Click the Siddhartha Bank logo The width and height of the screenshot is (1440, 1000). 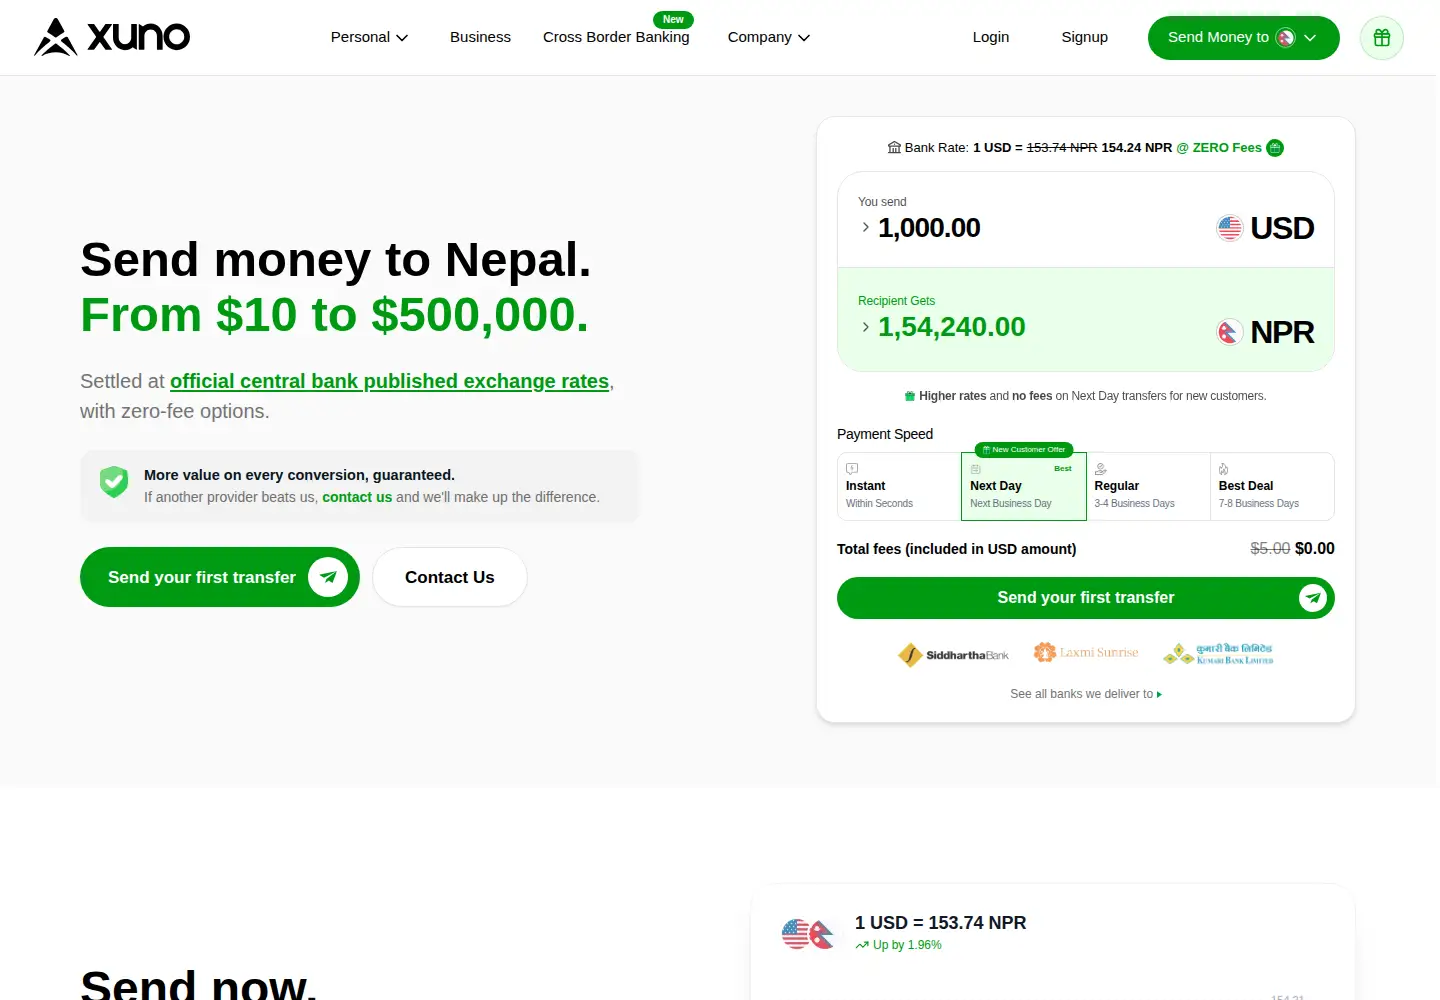953,655
